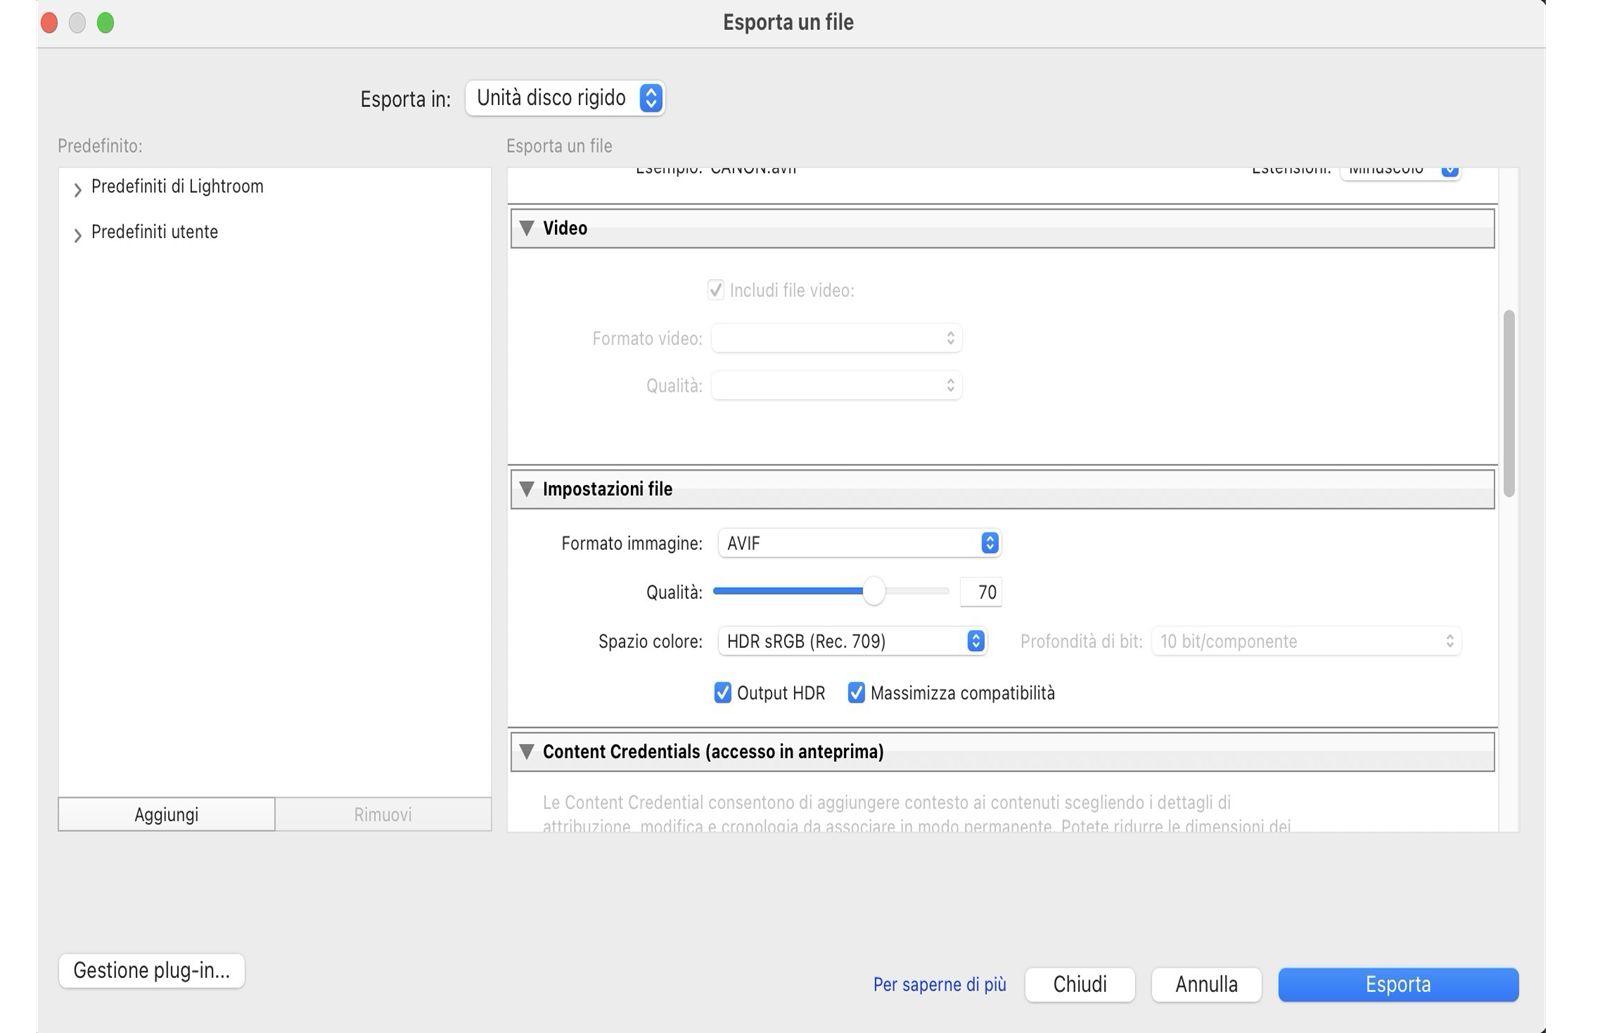Screen dimensions: 1600x1033
Task: Disable the Output HDR checkbox
Action: coord(723,693)
